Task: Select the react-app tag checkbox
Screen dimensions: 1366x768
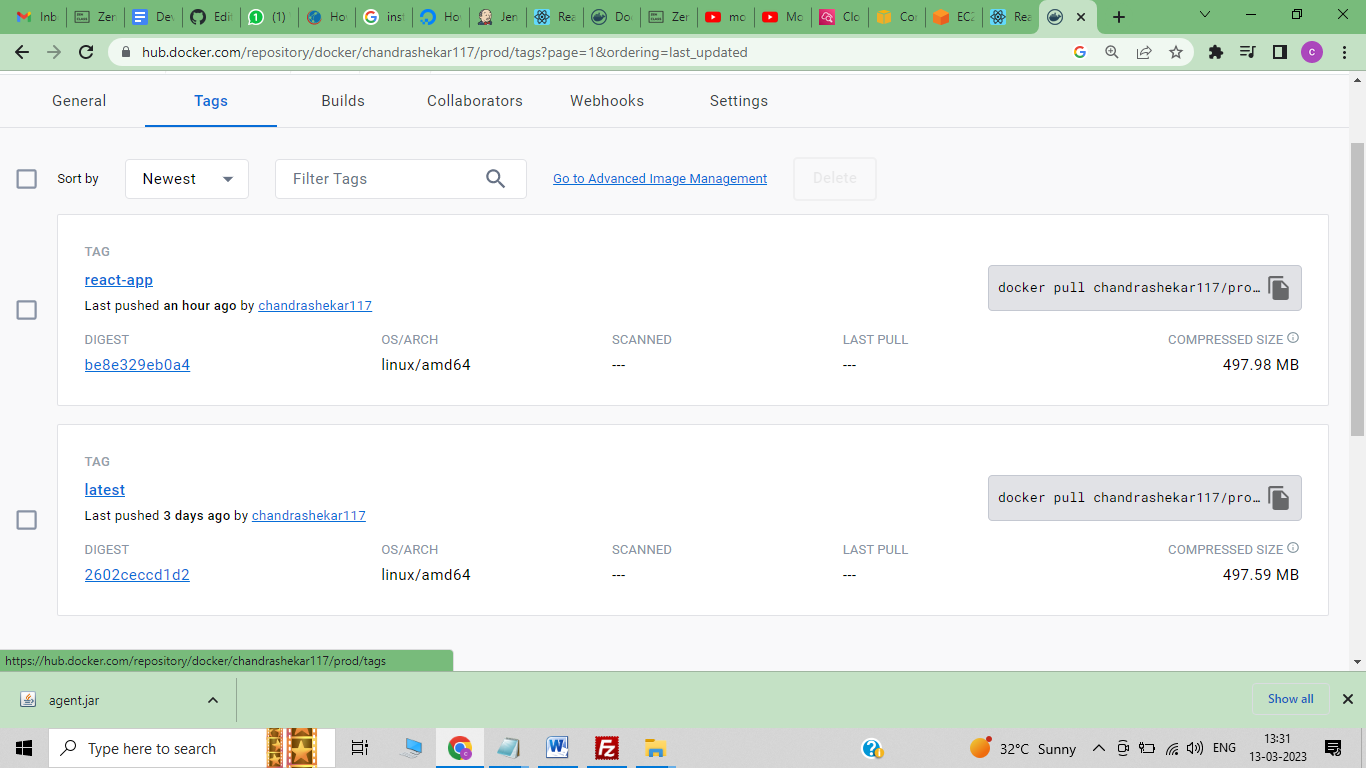Action: point(26,310)
